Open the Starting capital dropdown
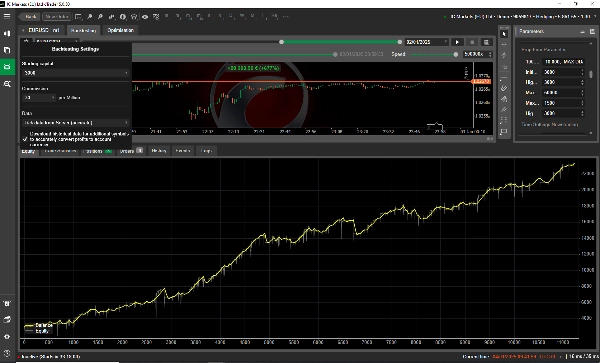 pos(75,73)
